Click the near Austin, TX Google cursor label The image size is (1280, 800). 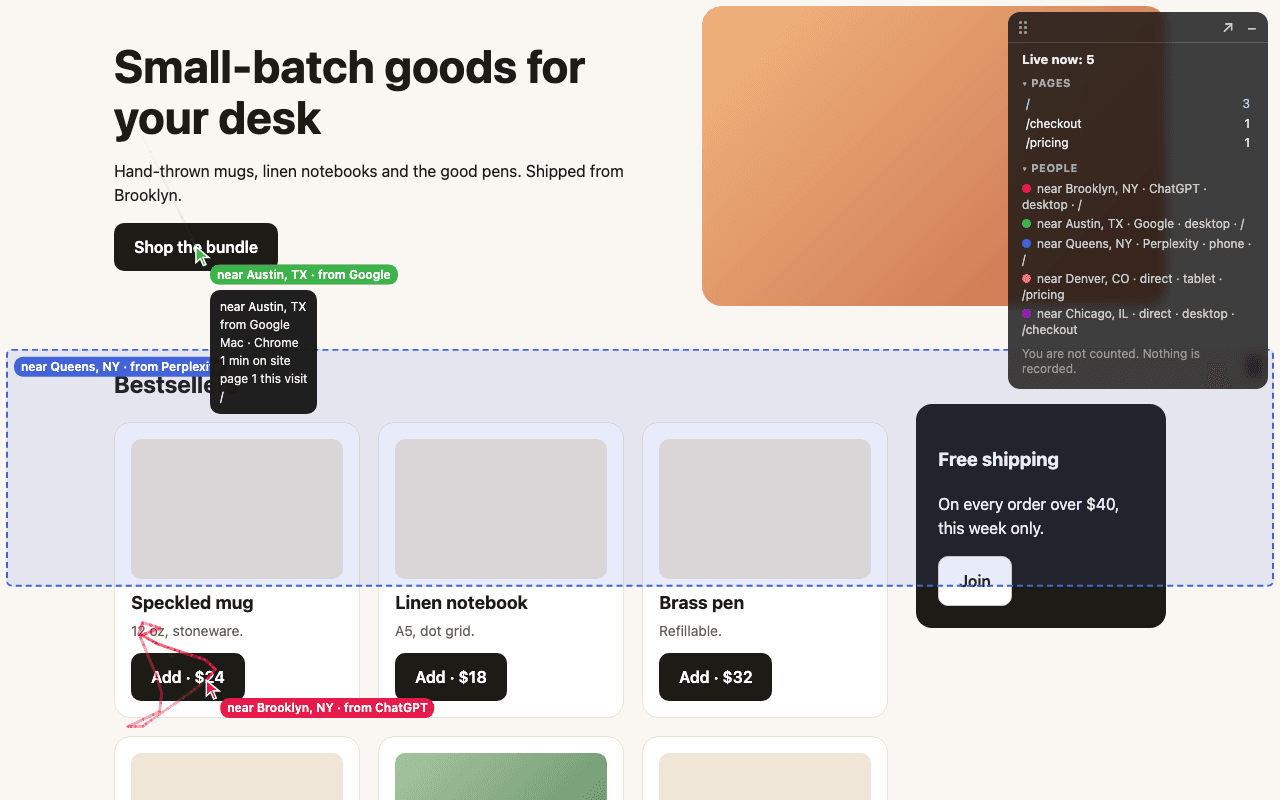coord(304,275)
